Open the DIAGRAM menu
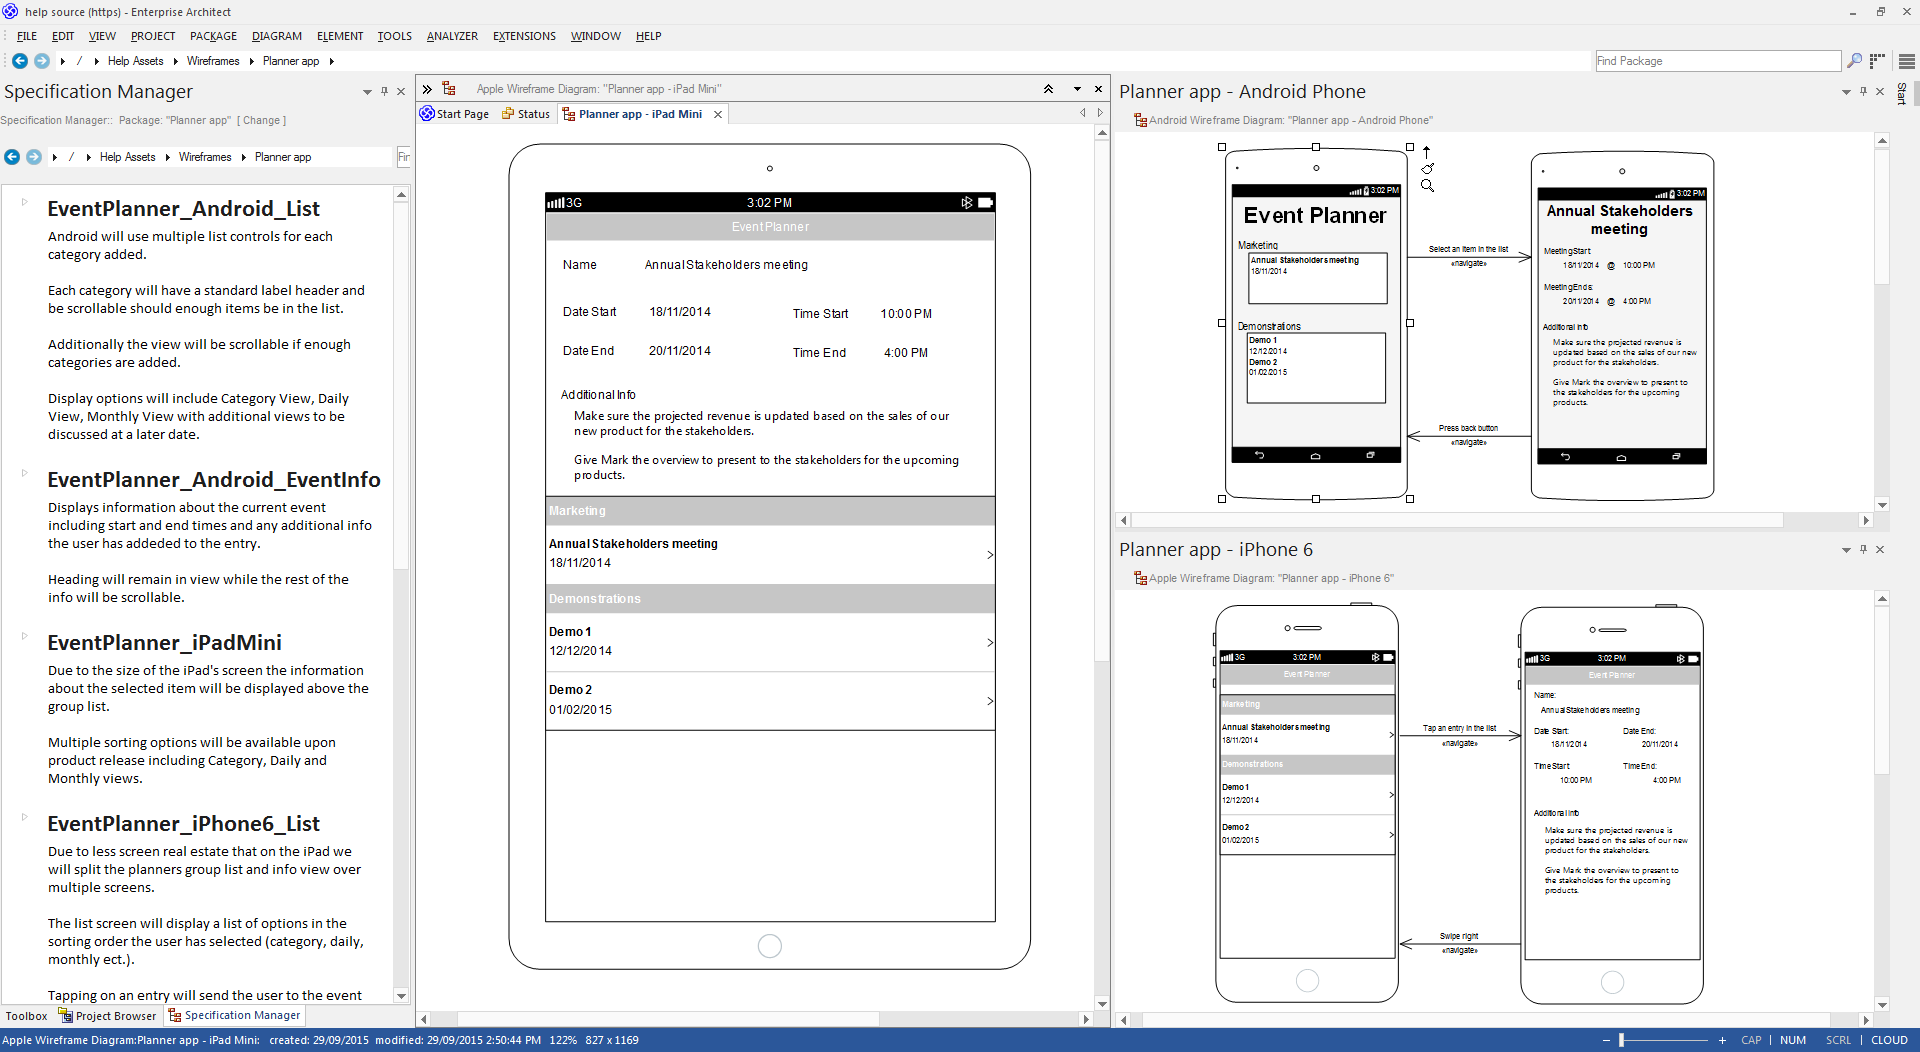1920x1052 pixels. tap(276, 36)
